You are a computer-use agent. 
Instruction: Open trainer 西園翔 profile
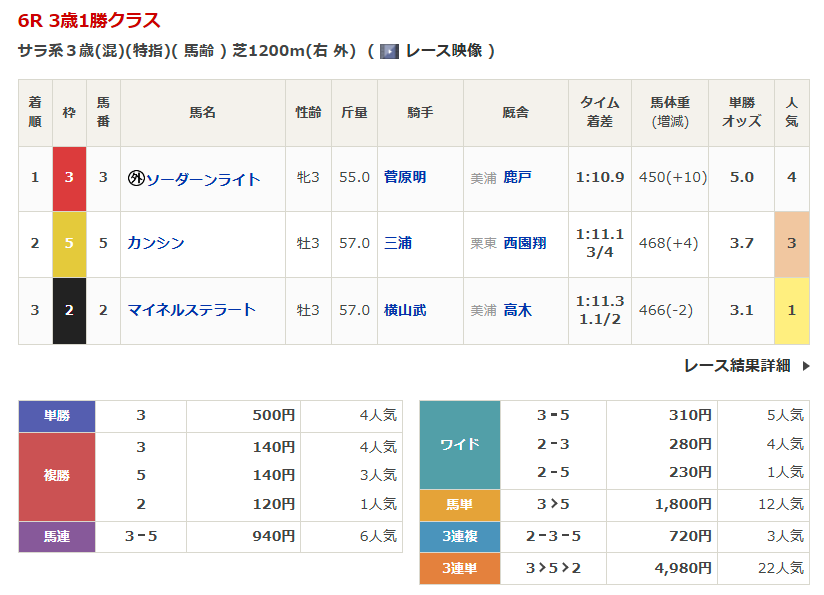(524, 243)
